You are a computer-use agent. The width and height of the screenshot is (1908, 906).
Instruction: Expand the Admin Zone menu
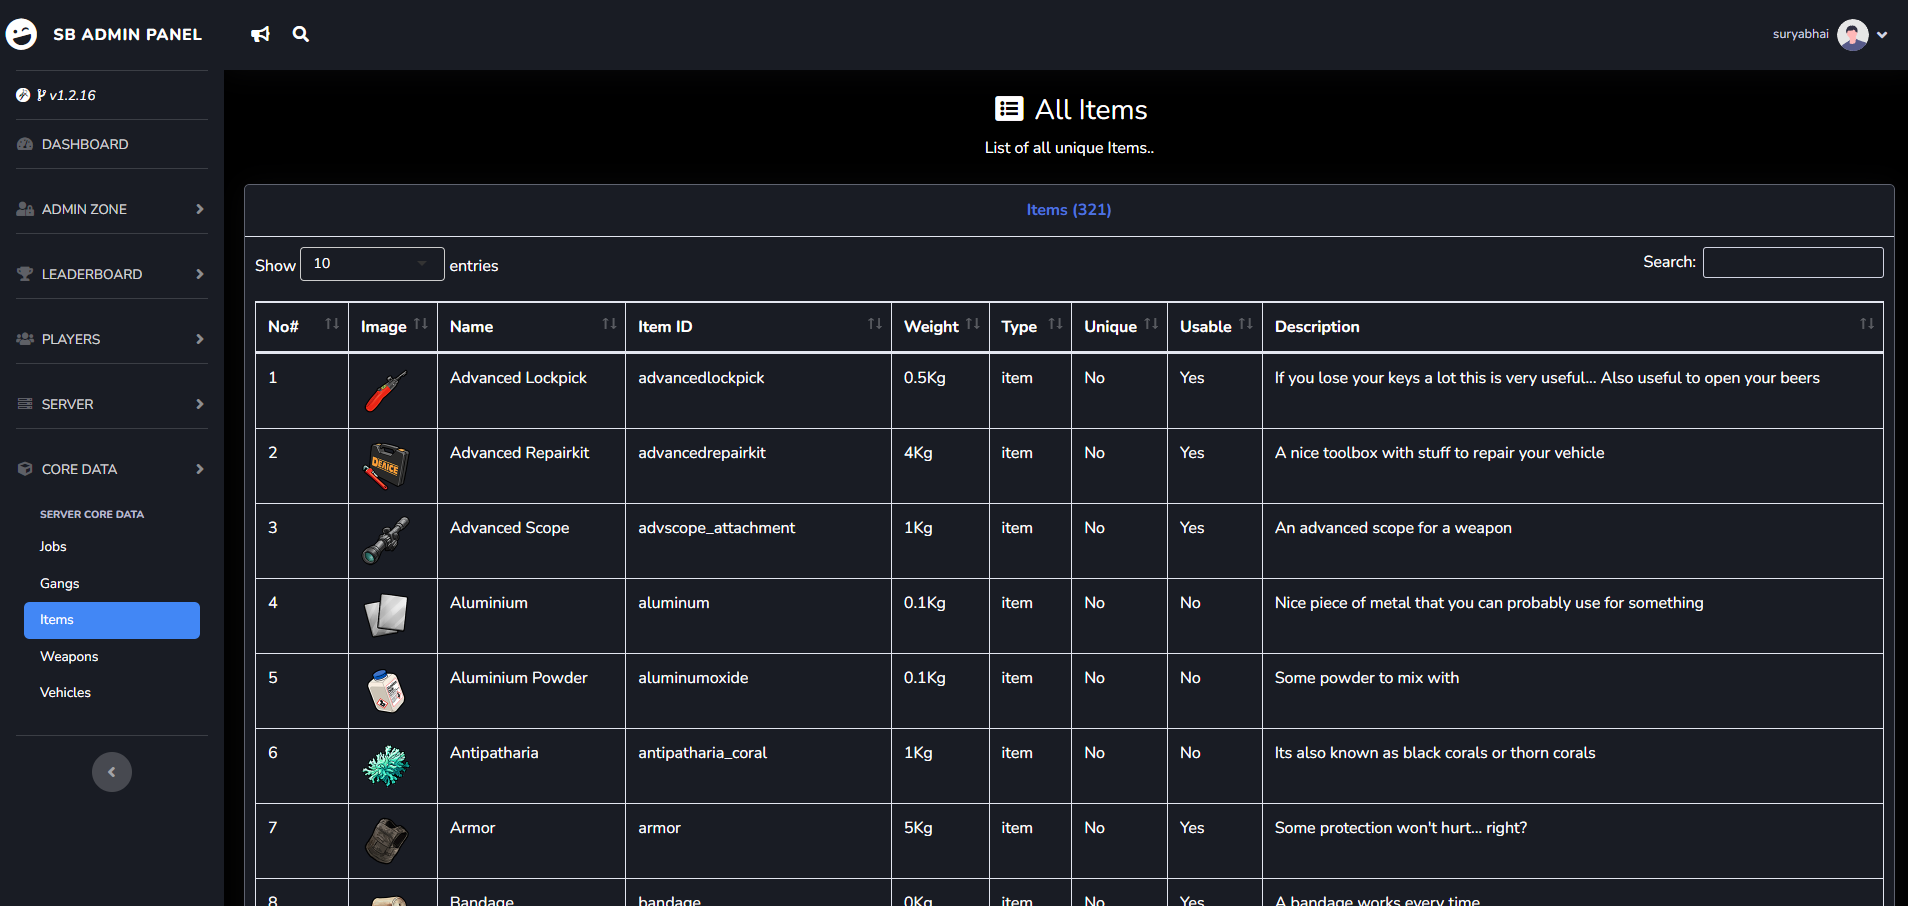(111, 209)
